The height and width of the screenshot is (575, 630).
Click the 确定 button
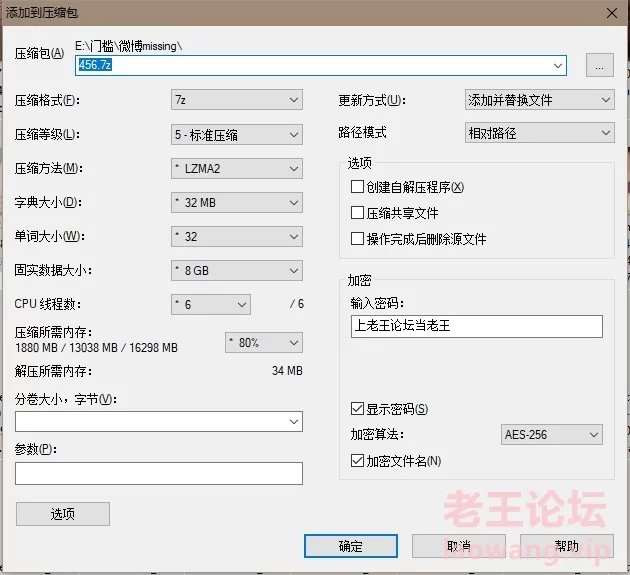click(351, 546)
